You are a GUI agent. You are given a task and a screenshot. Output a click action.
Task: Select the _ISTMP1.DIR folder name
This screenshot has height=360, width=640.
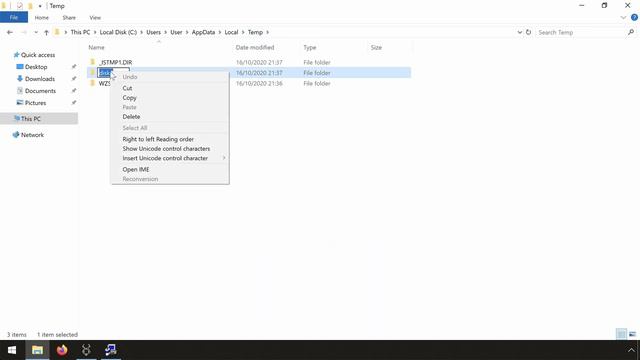click(x=116, y=62)
